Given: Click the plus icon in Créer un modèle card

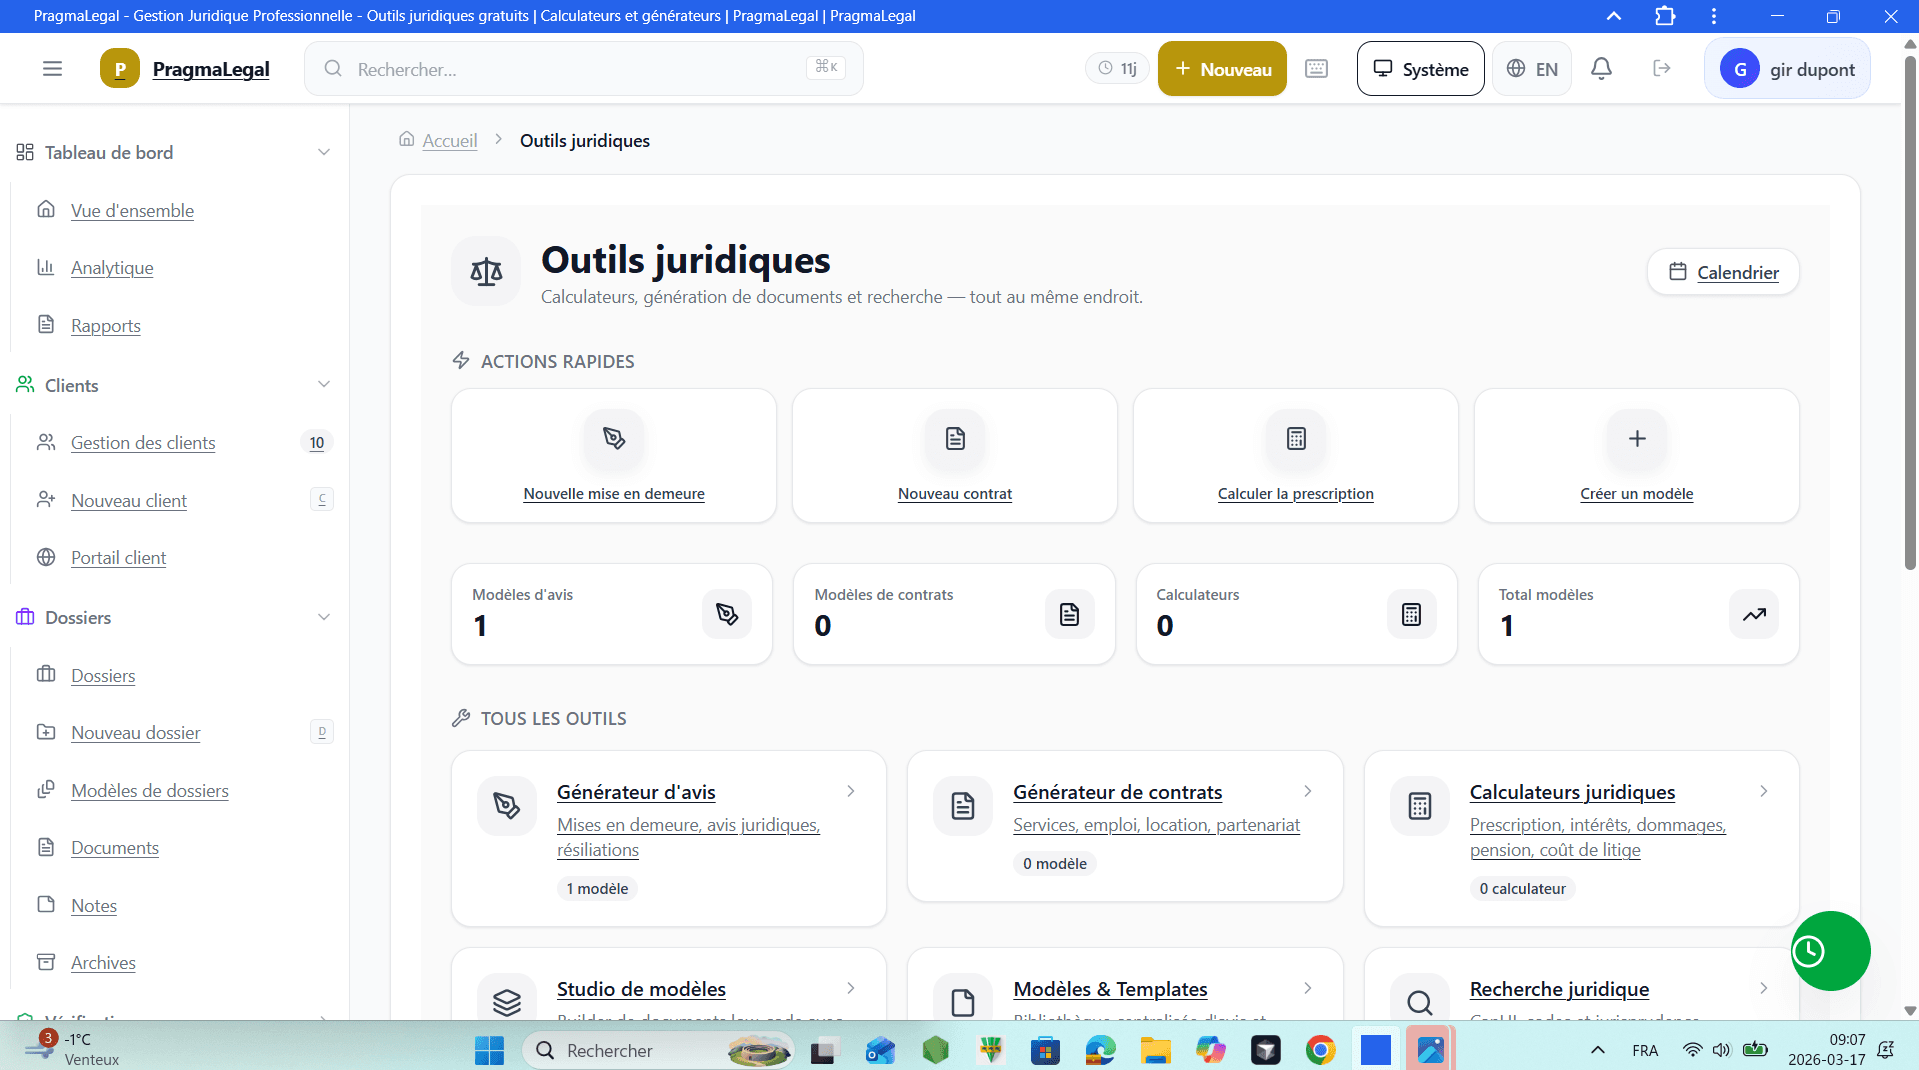Looking at the screenshot, I should [1637, 438].
